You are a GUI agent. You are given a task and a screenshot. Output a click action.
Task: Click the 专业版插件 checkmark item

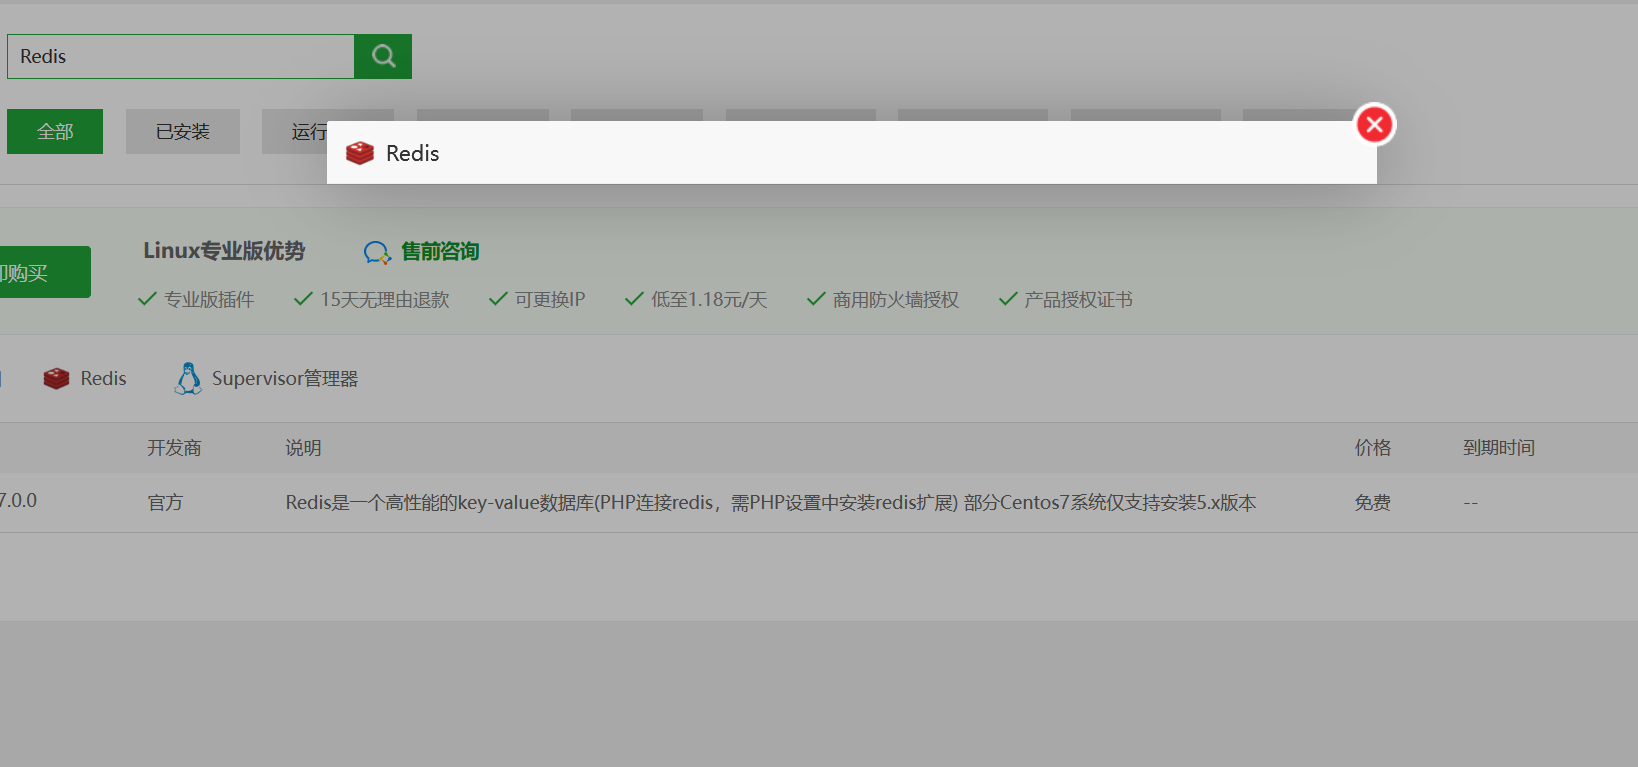(x=196, y=299)
